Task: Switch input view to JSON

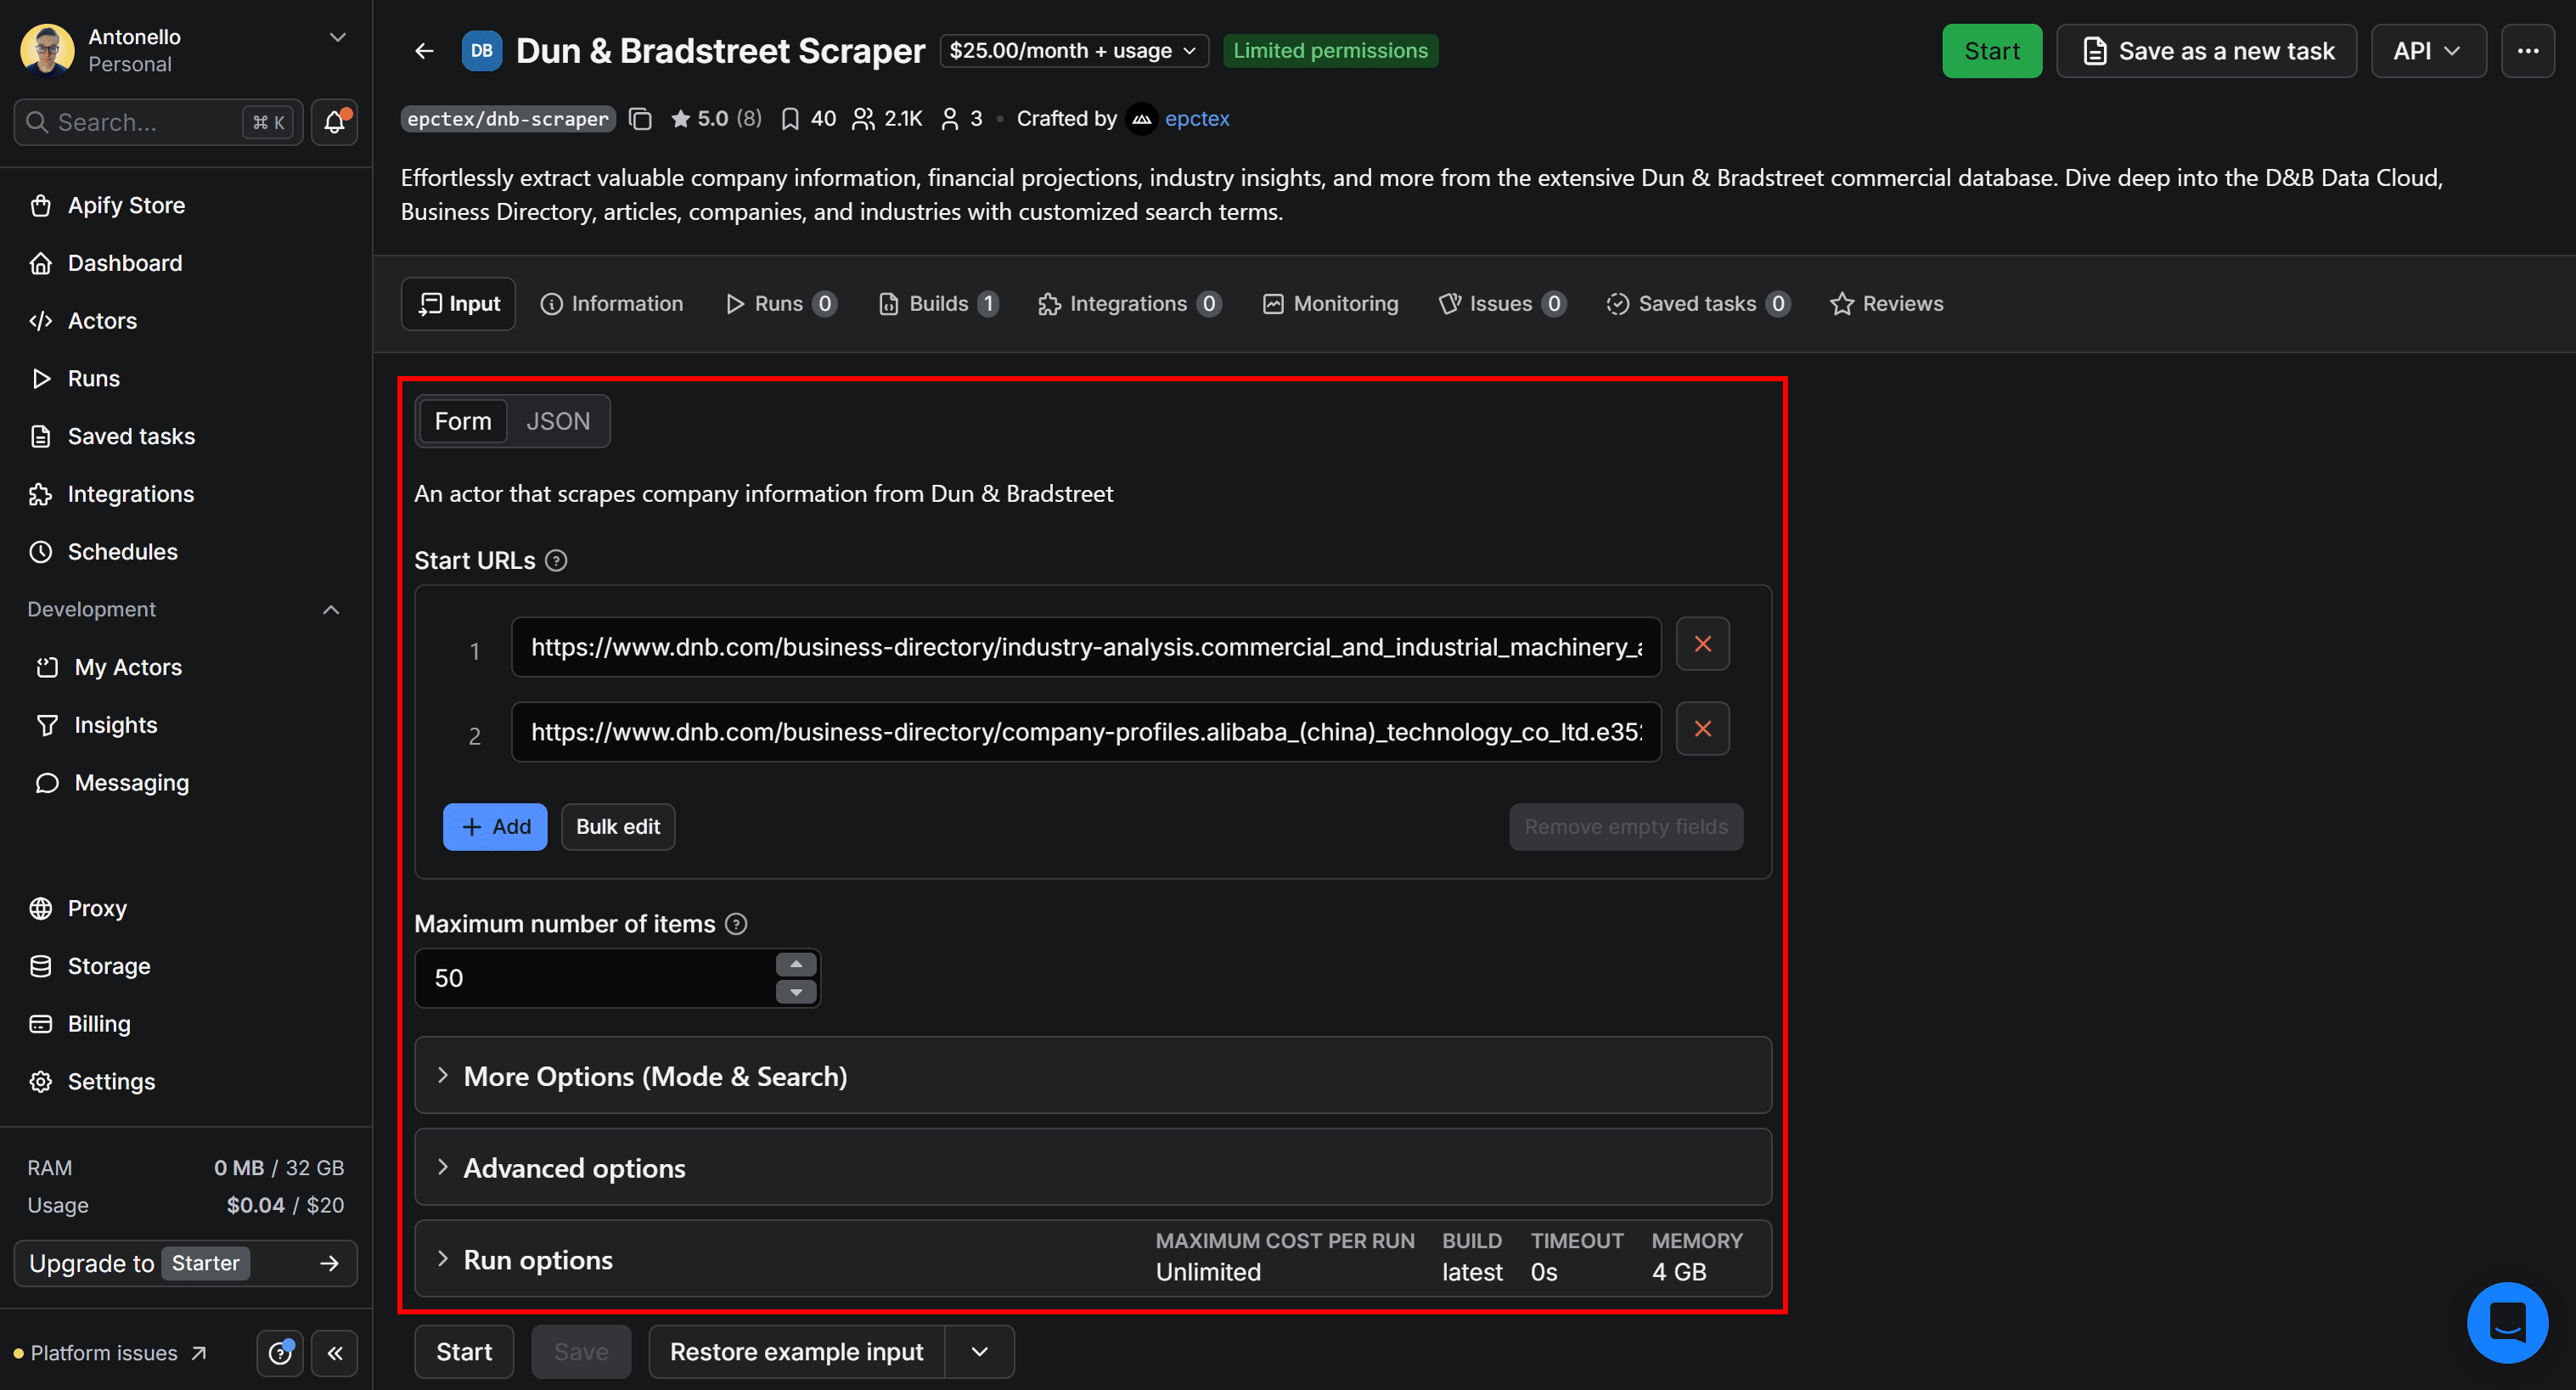Action: pos(558,421)
